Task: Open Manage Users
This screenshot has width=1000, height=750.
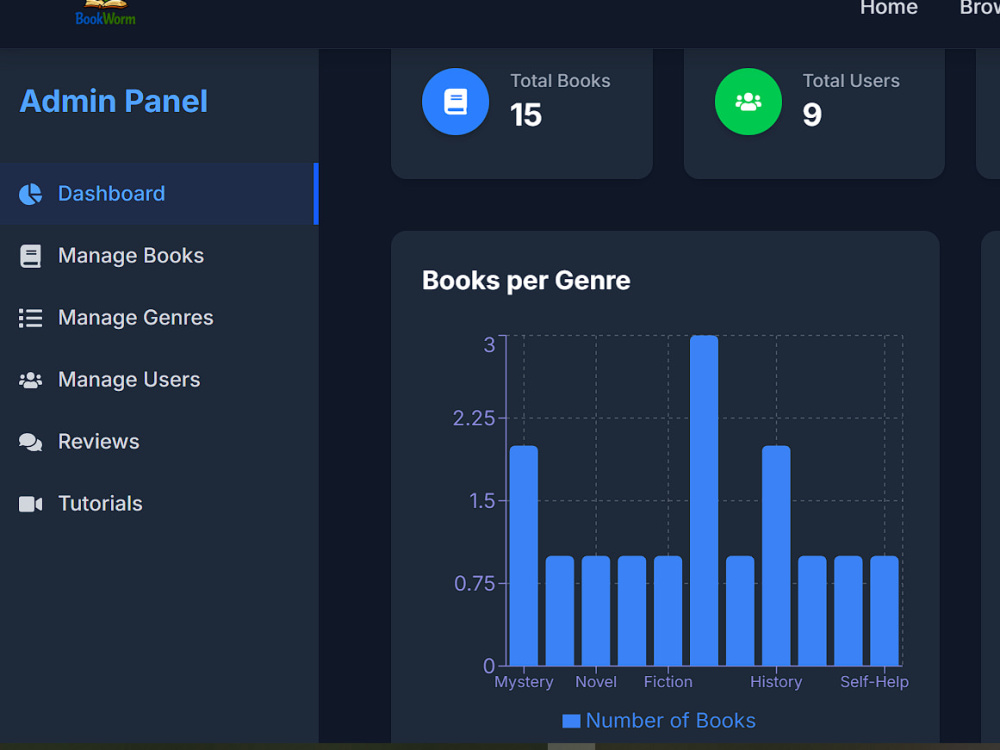Action: click(159, 379)
